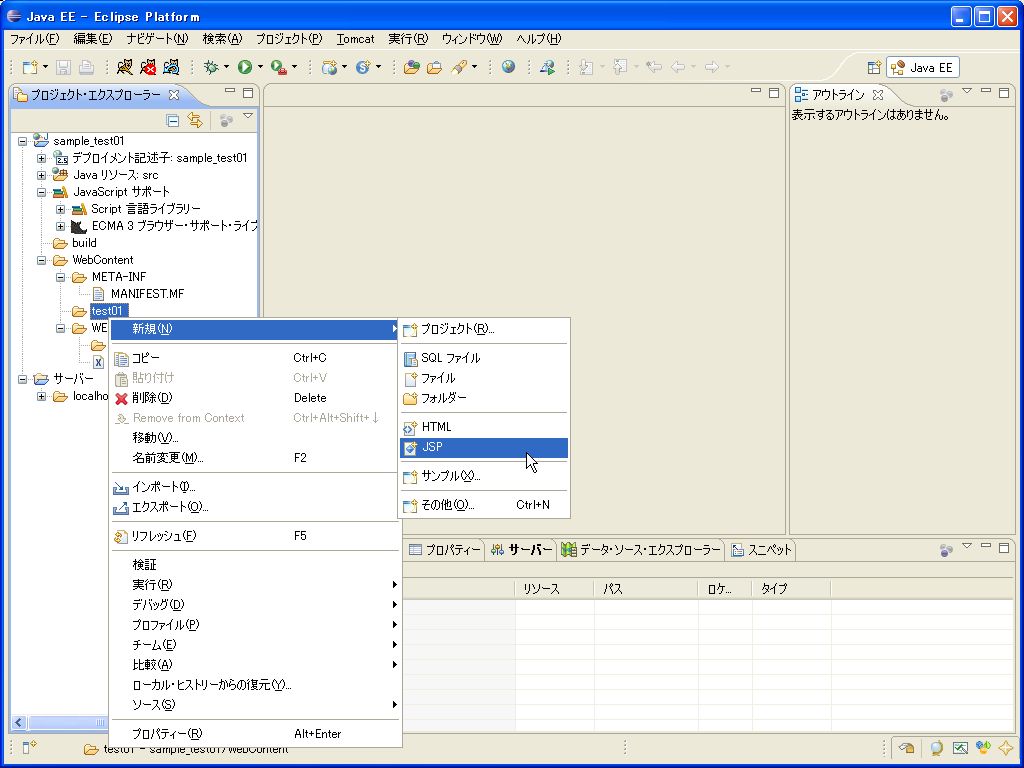Click the Run External Tools toolbox icon
1024x768 pixels.
pos(279,67)
